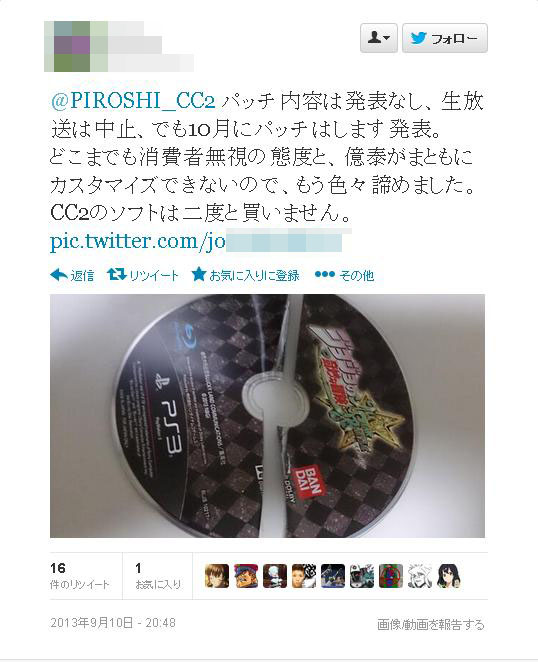Open the @PIROSHI_CC2 mention link
Viewport: 538px width, 662px height.
pyautogui.click(x=133, y=101)
